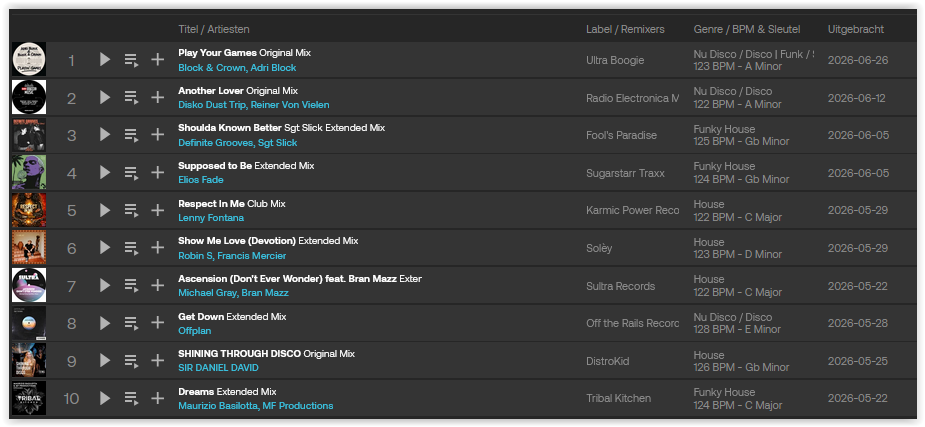Play Ascension track number 7
Screen dimensions: 925x427
click(x=105, y=285)
